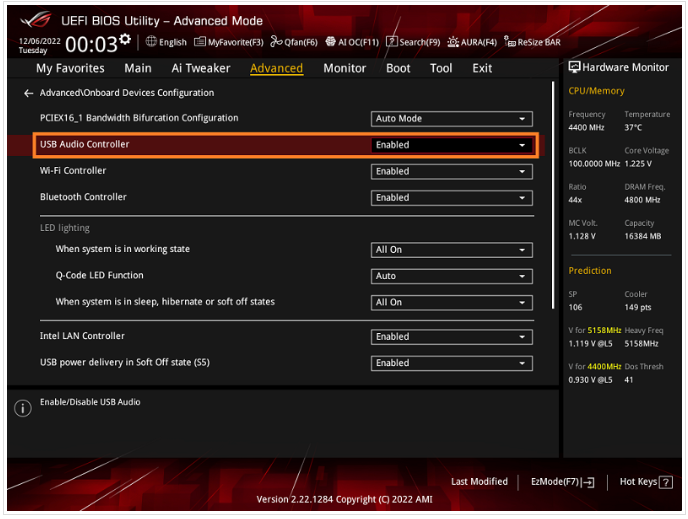Click the date 12/06/2022
688x519 pixels.
tap(39, 41)
